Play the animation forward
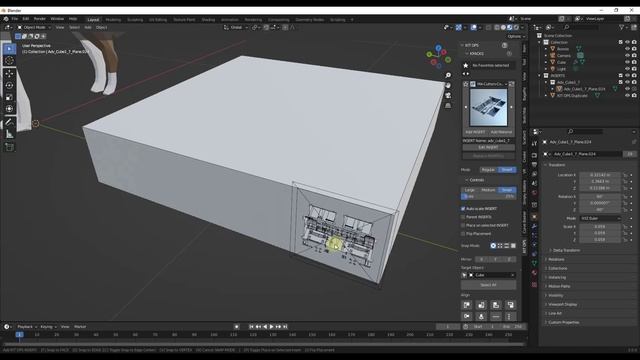The image size is (640, 360). pos(271,327)
